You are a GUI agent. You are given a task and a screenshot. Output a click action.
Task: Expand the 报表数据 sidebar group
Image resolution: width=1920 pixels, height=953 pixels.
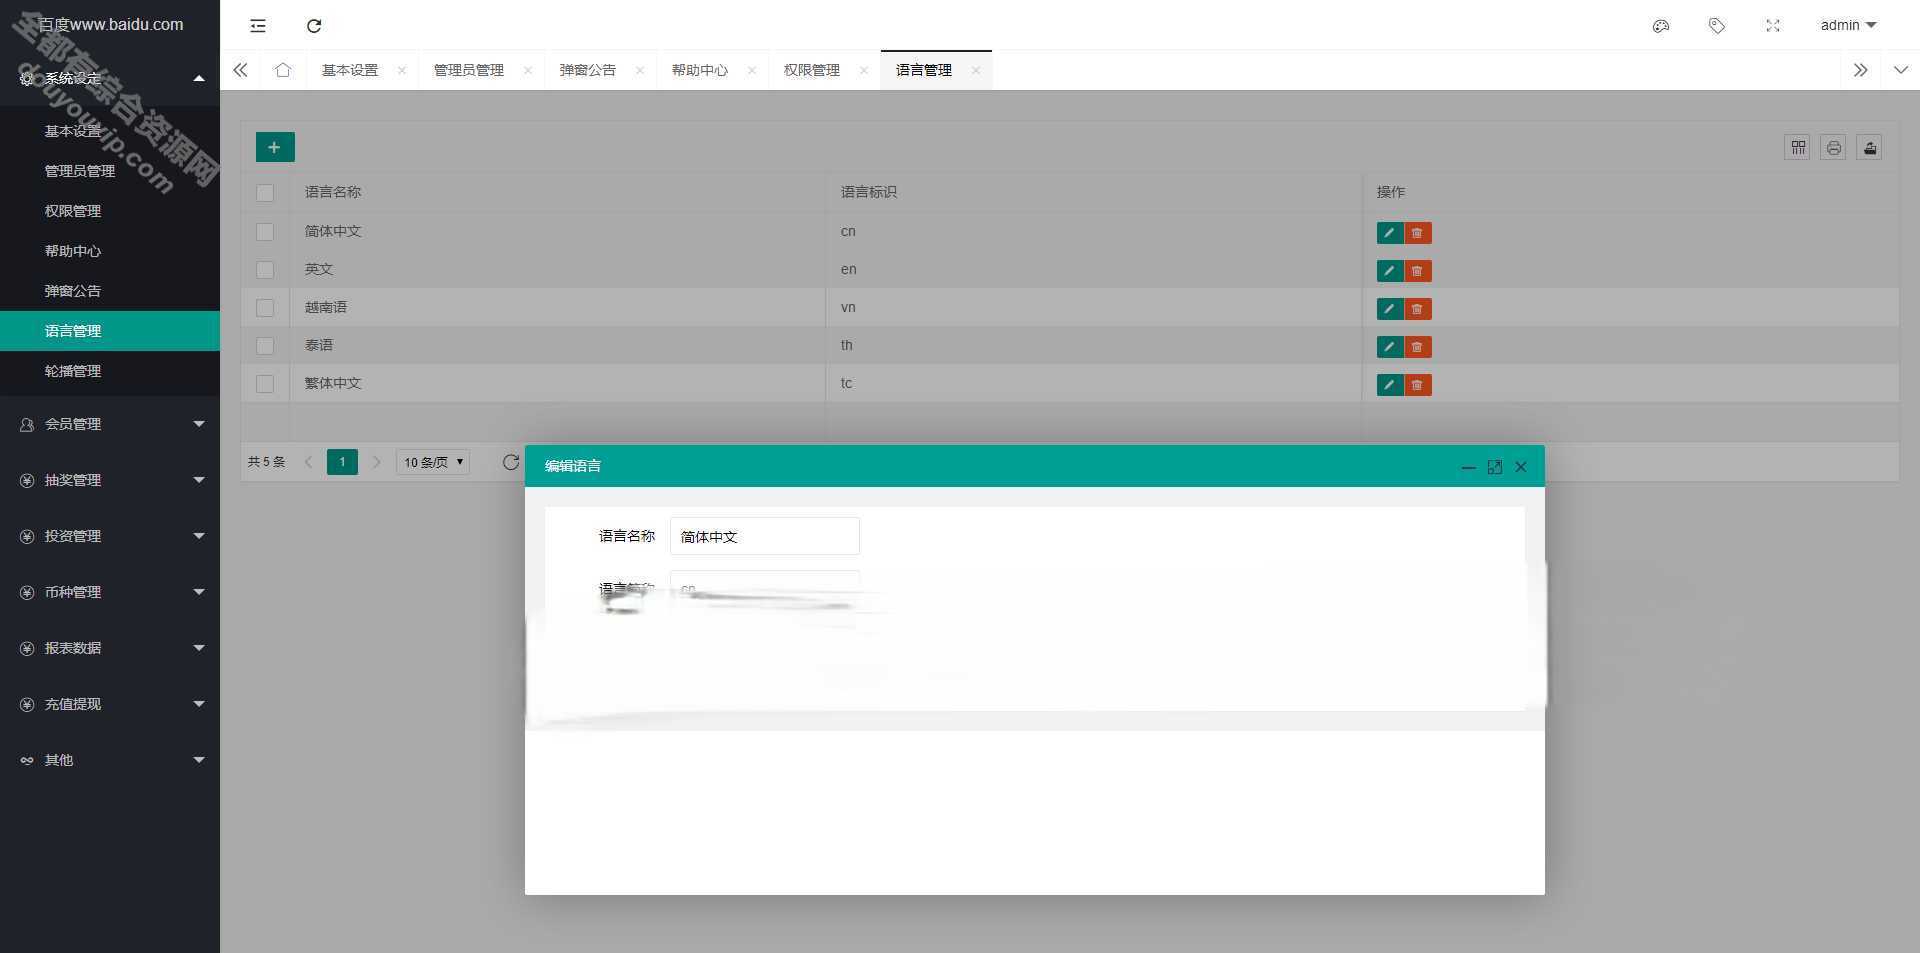tap(110, 648)
